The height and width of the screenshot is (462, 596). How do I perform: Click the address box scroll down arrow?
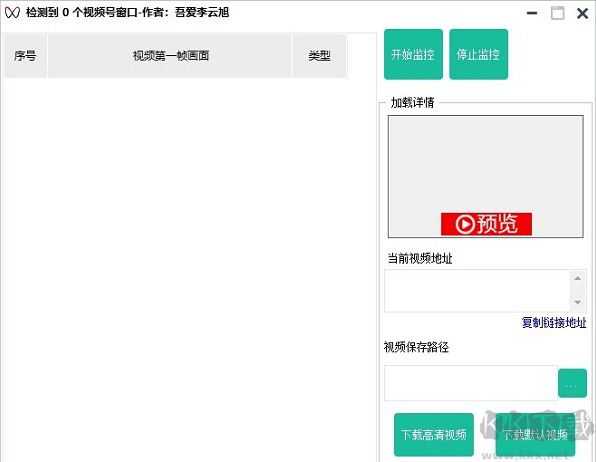[x=578, y=302]
